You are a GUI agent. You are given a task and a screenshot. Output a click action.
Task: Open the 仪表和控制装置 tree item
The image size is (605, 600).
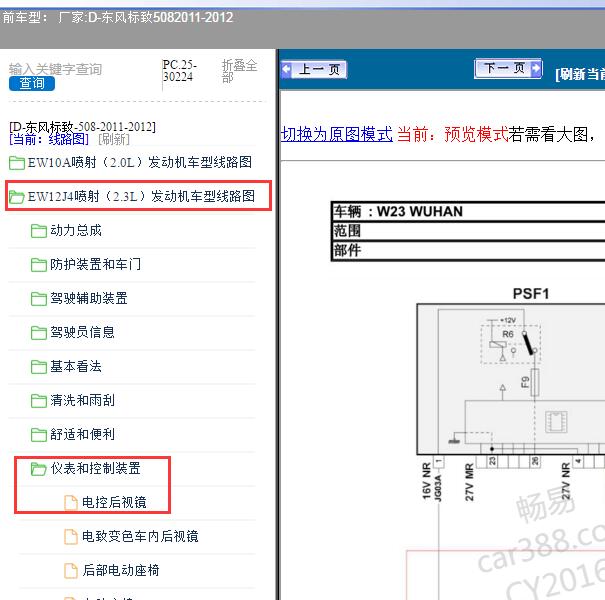(x=95, y=468)
